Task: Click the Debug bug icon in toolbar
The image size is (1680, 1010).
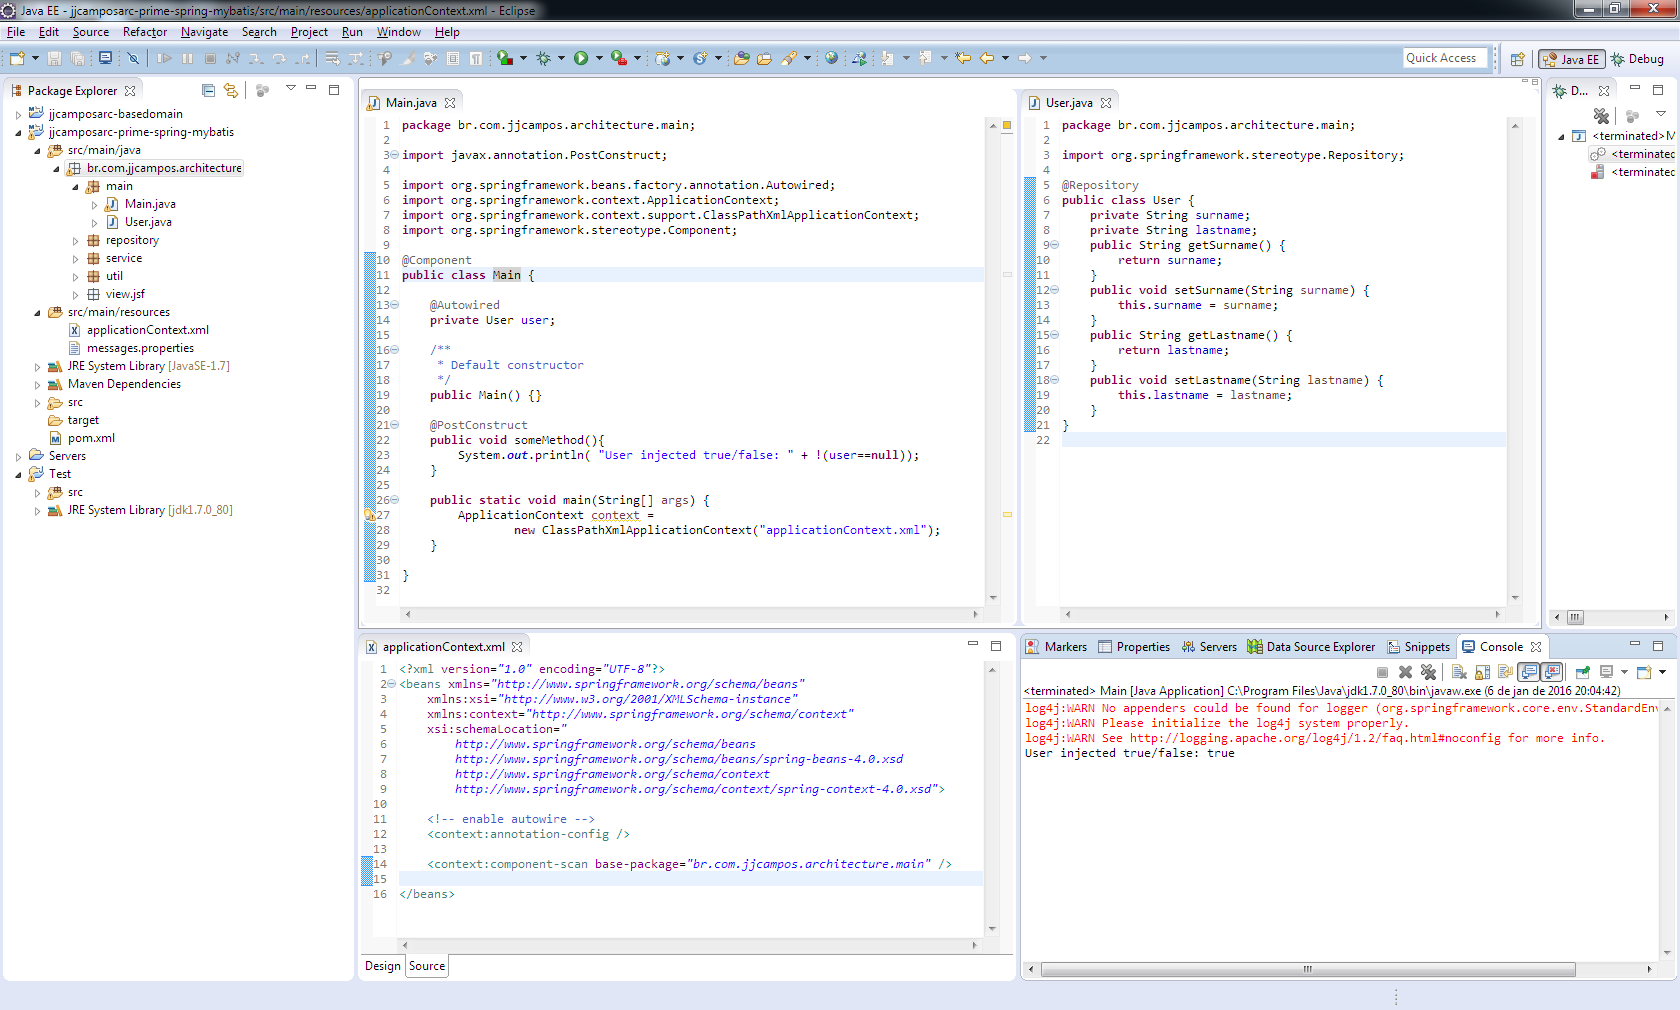Action: click(x=544, y=59)
